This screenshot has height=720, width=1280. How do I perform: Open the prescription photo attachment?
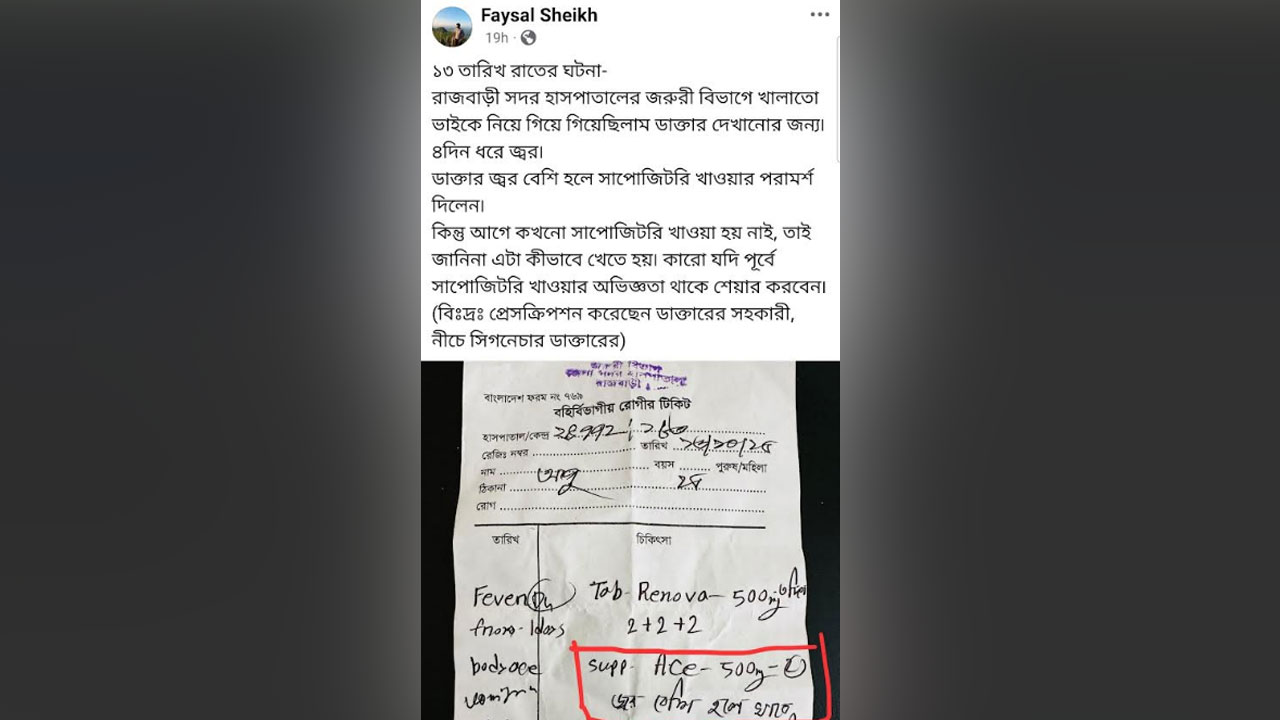point(630,540)
